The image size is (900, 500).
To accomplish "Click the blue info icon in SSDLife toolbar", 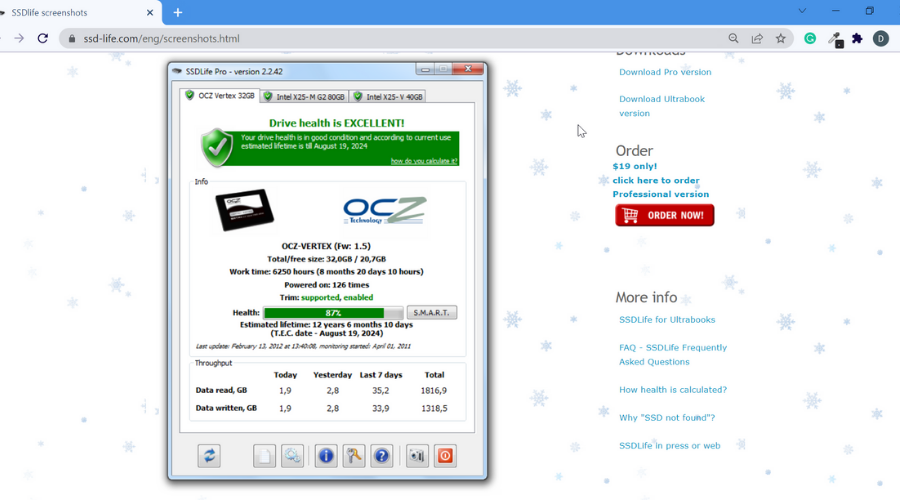I will [326, 456].
